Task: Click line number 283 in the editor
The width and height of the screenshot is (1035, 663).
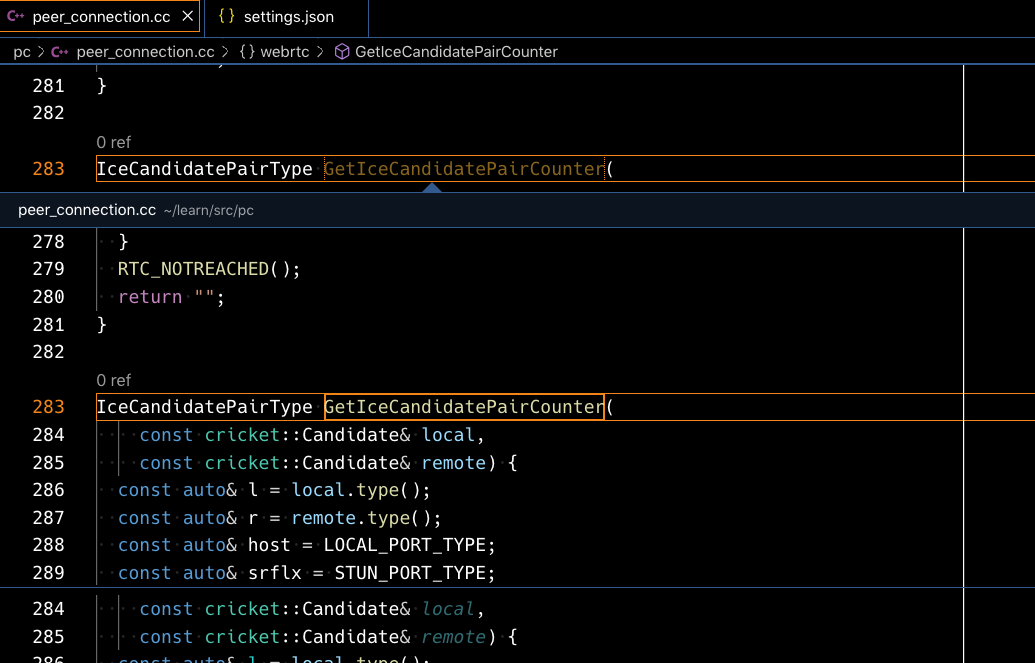Action: [48, 169]
